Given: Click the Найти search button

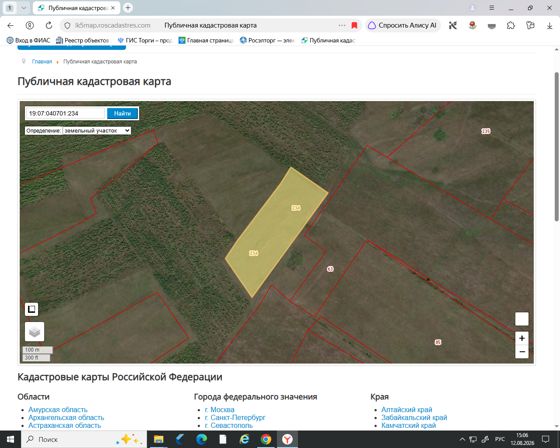Looking at the screenshot, I should tap(122, 113).
